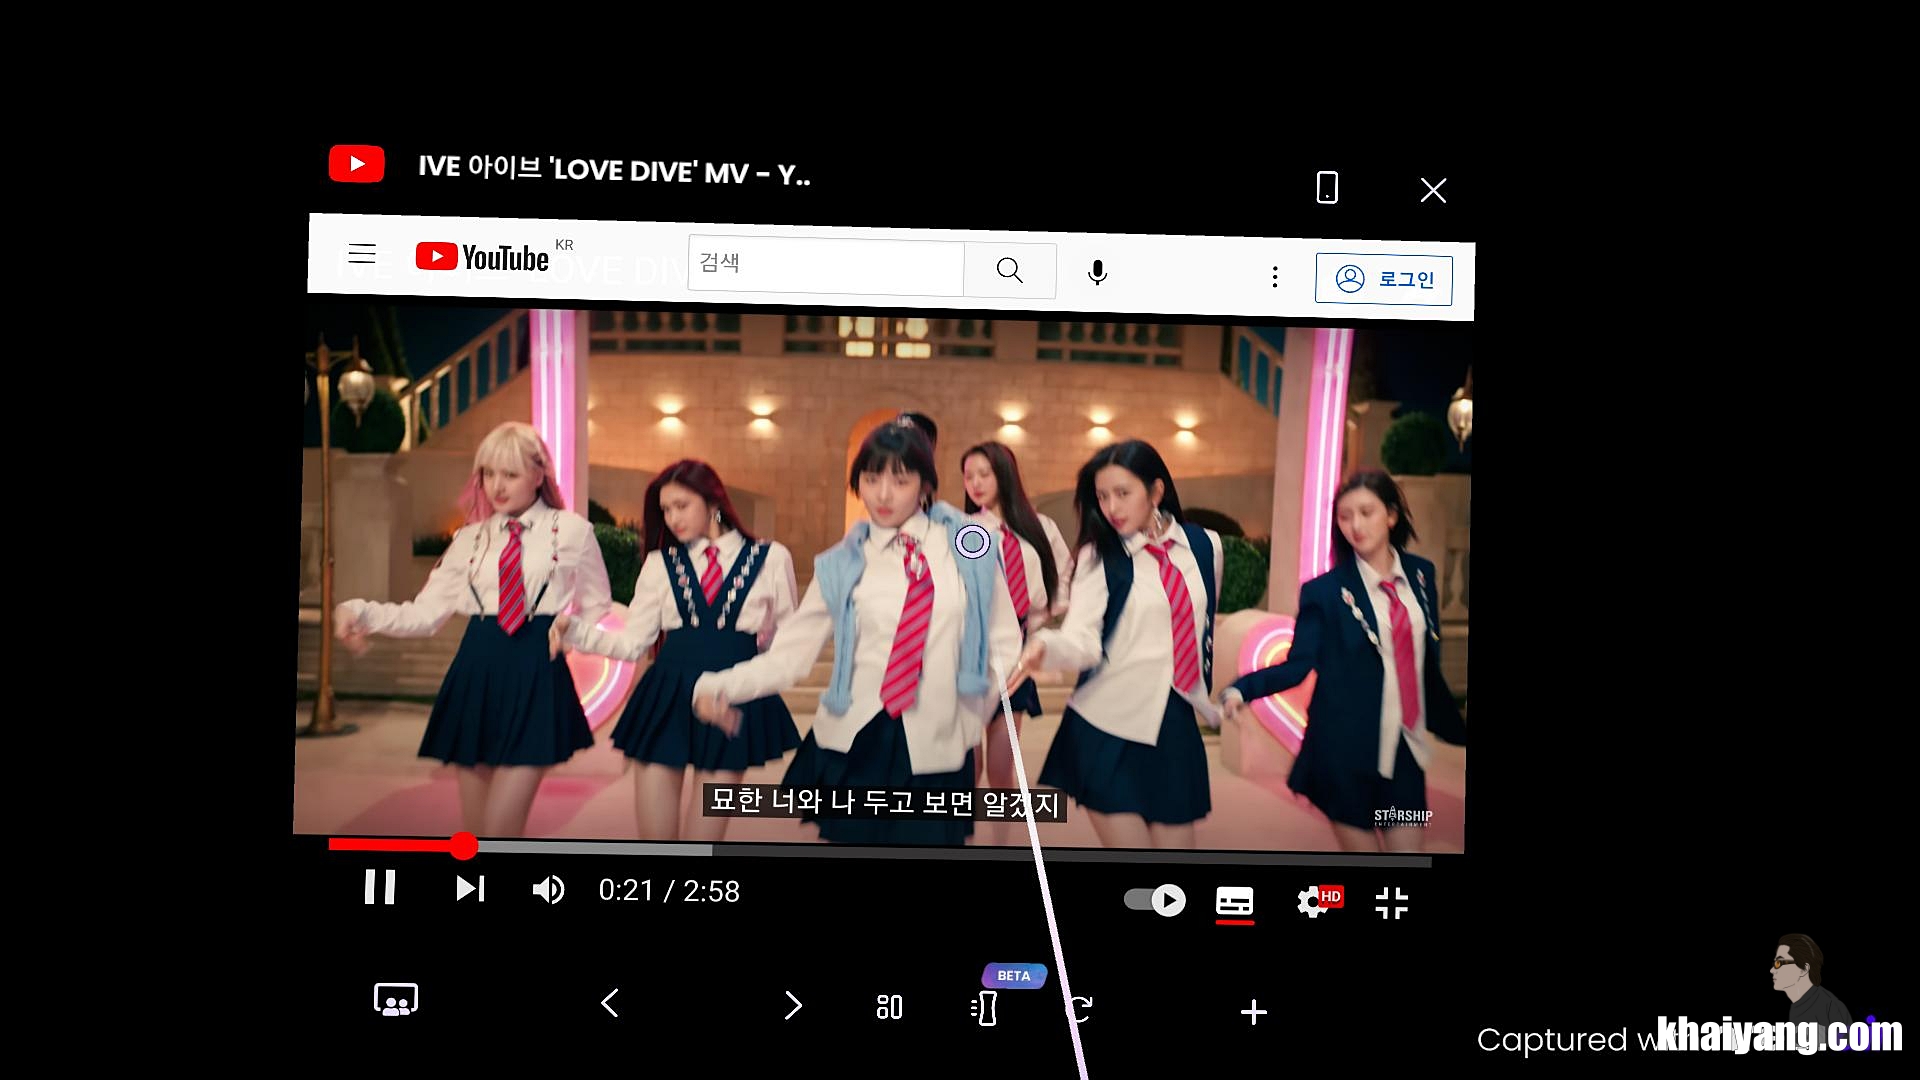Image resolution: width=1920 pixels, height=1080 pixels.
Task: Click the search input field
Action: click(x=825, y=265)
